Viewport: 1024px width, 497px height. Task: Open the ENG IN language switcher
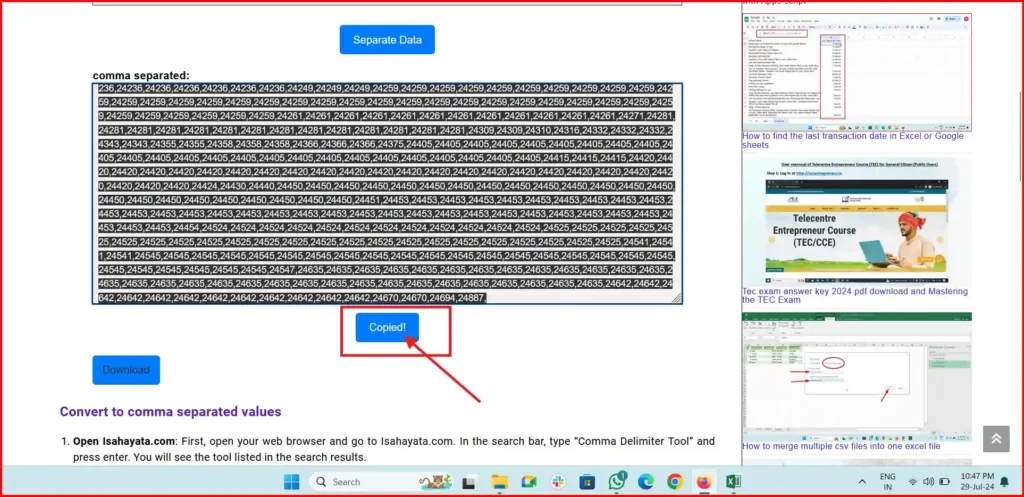887,482
